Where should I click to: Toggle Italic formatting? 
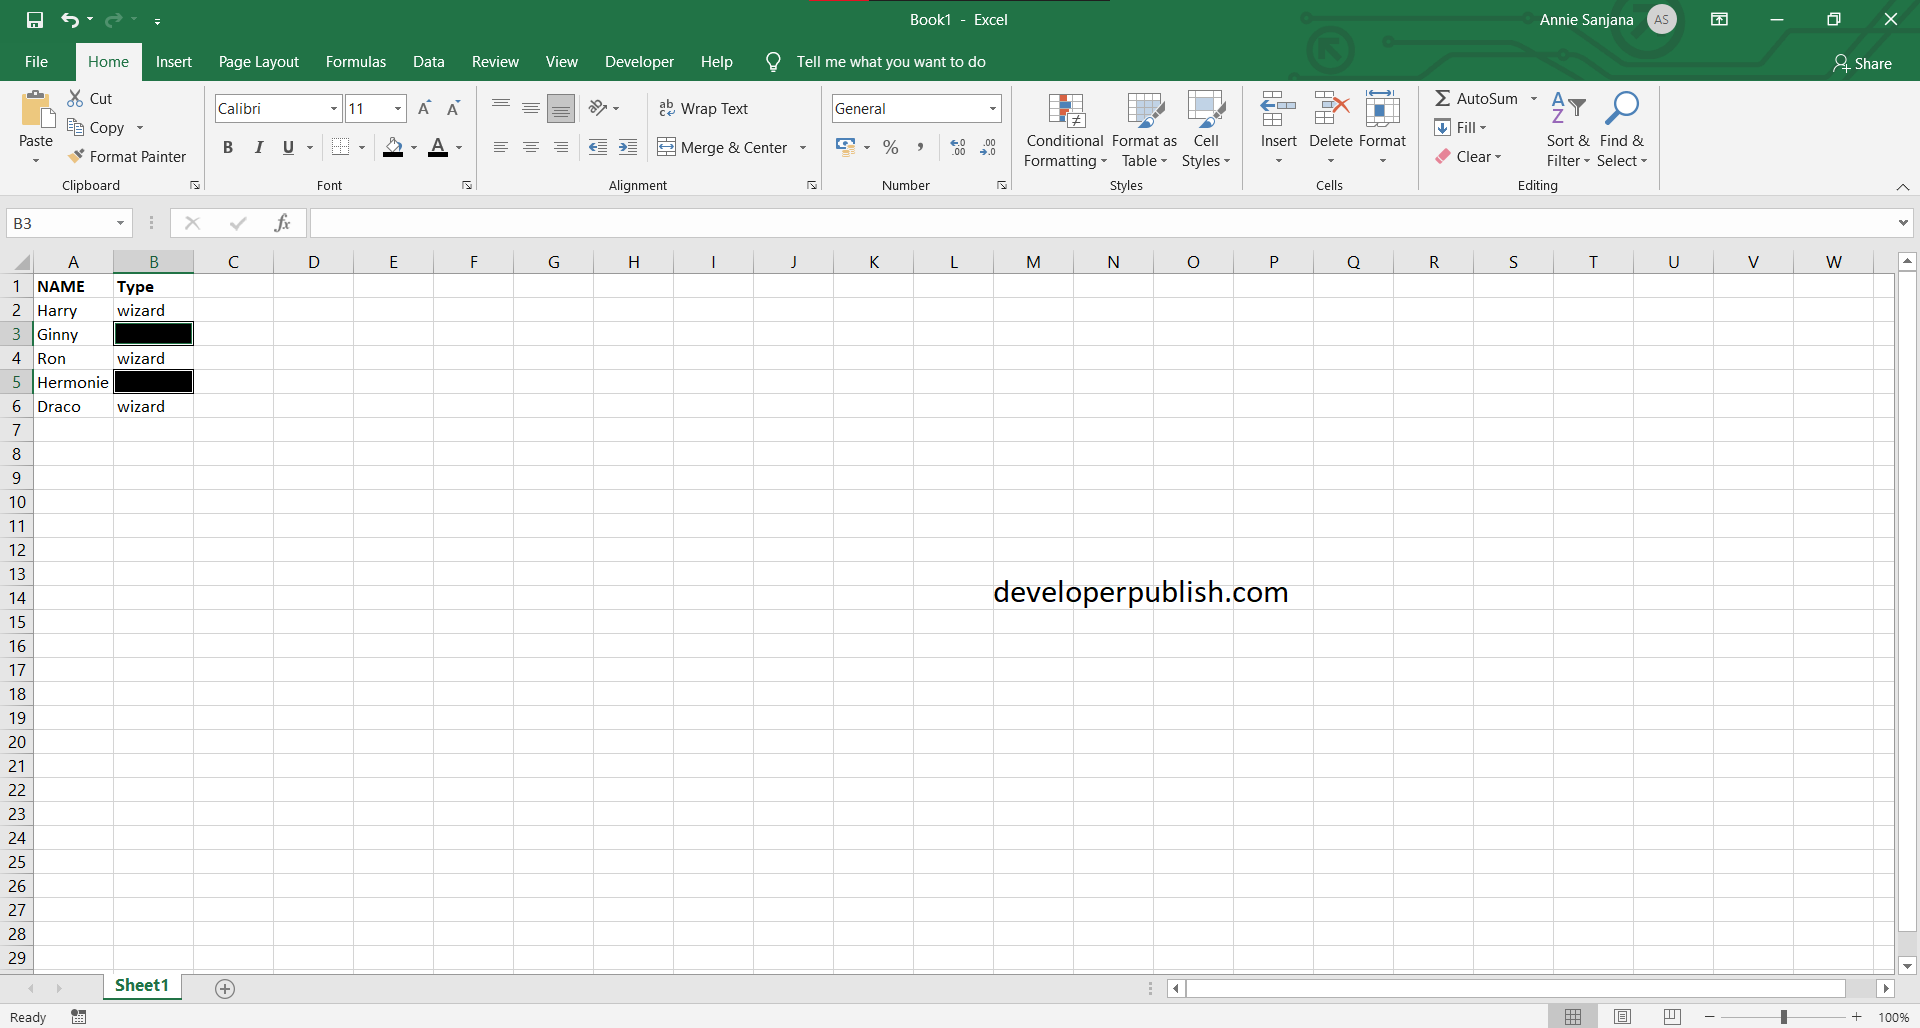(x=258, y=147)
